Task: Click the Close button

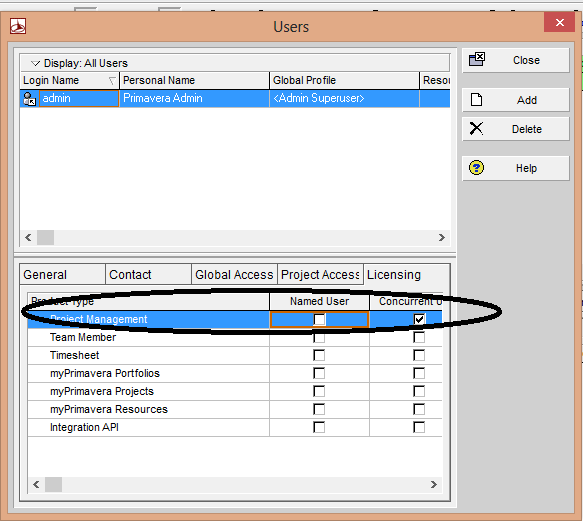Action: coord(516,60)
